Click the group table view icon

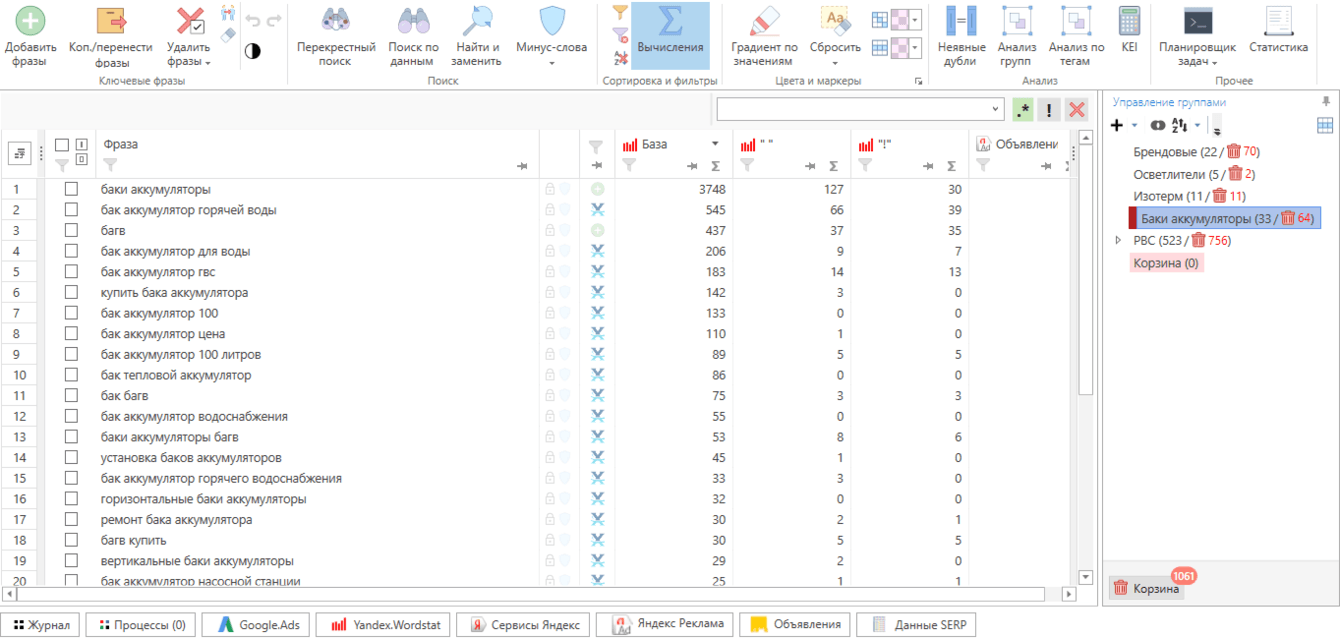point(1325,125)
